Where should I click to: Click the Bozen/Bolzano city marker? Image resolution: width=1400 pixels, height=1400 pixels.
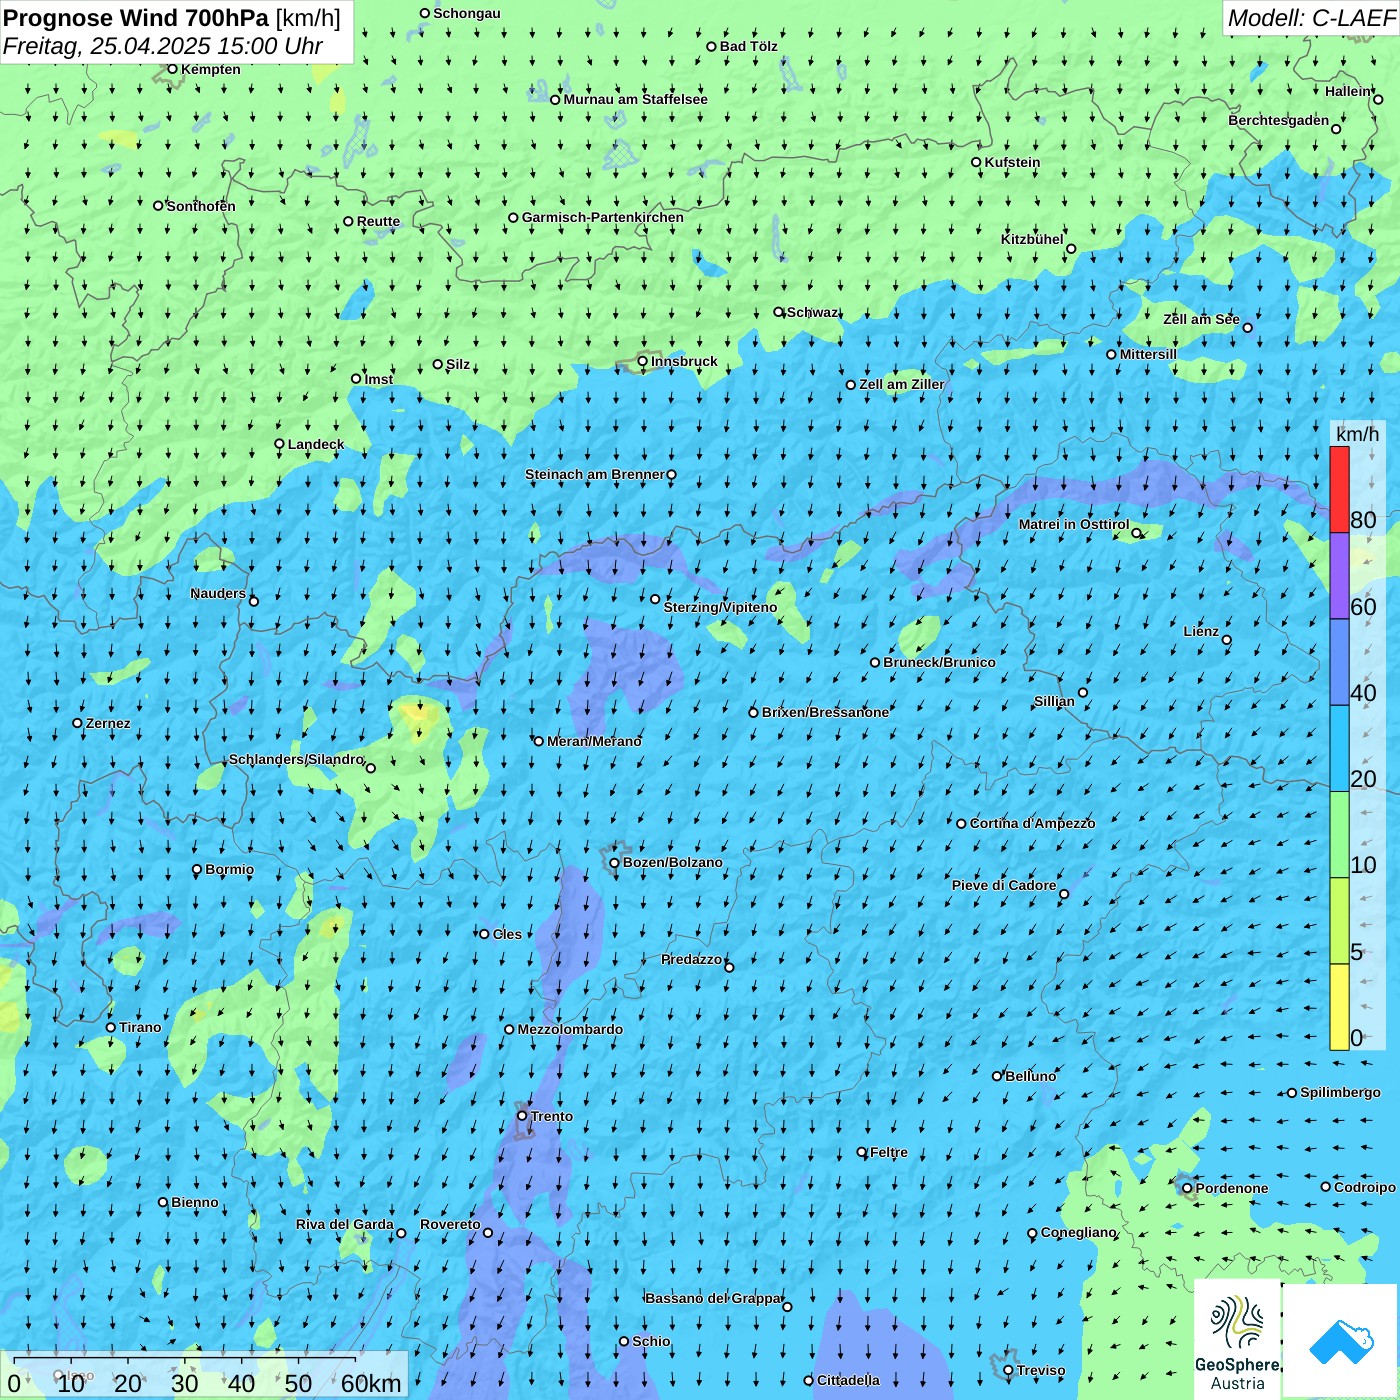coord(614,863)
